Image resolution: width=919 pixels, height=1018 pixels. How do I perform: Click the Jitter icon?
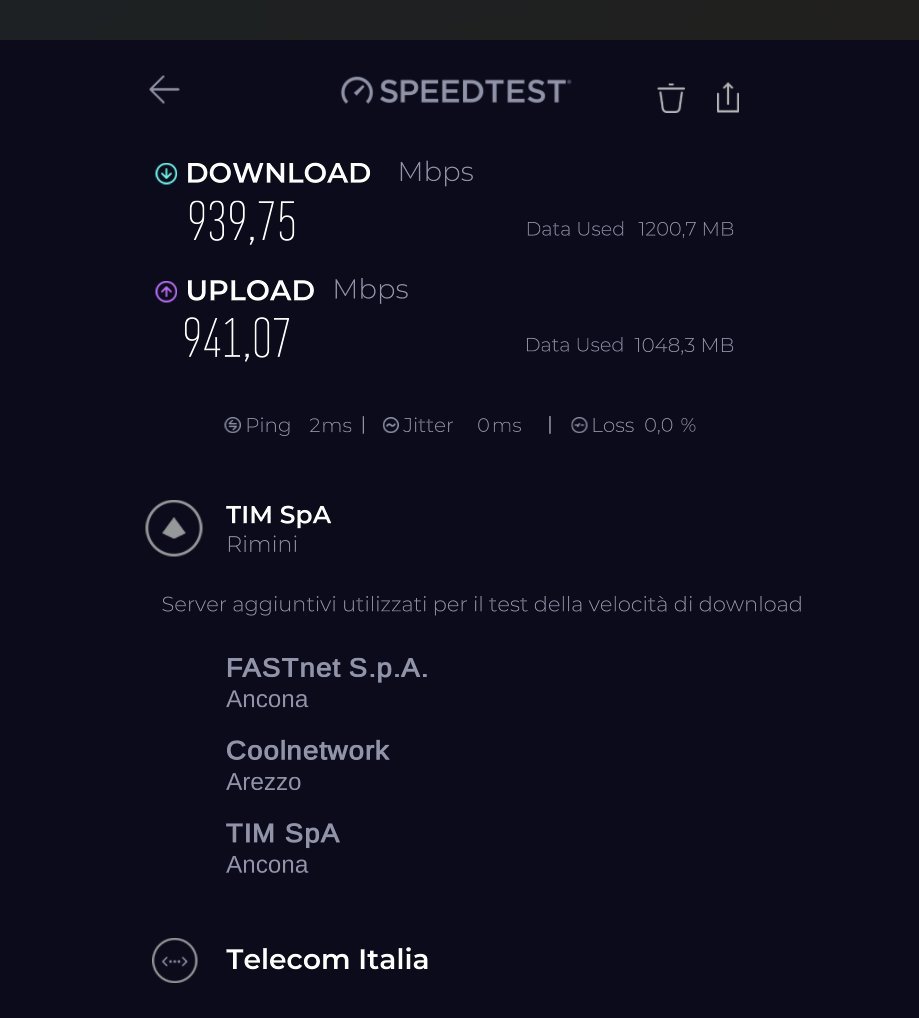click(391, 426)
